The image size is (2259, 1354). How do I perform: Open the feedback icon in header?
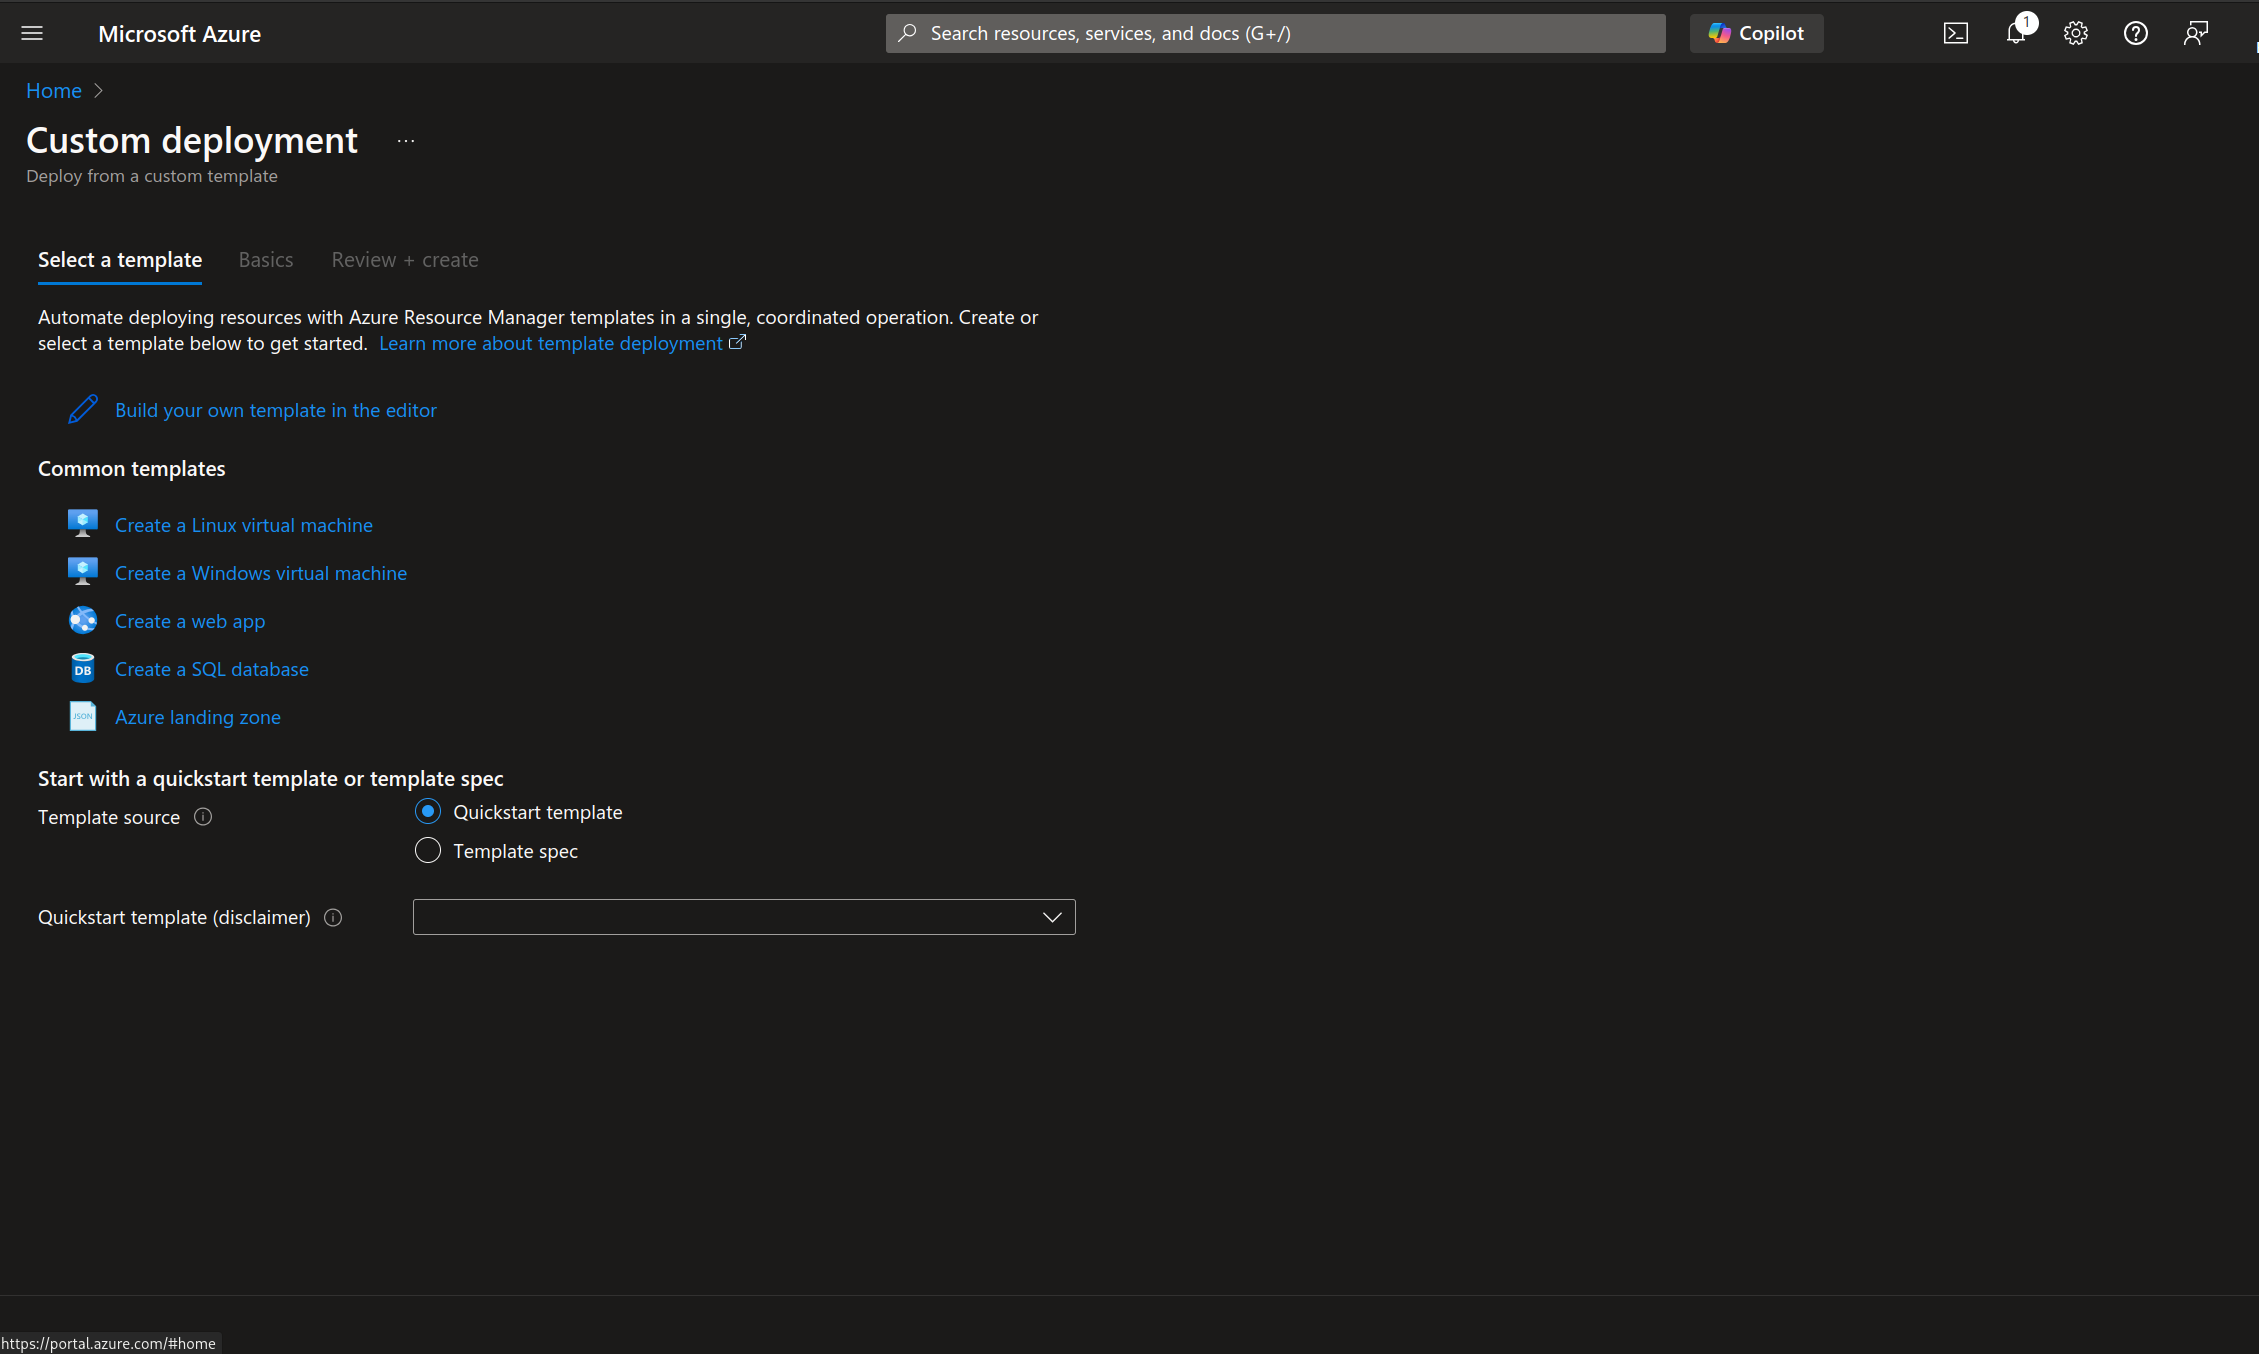click(2196, 33)
